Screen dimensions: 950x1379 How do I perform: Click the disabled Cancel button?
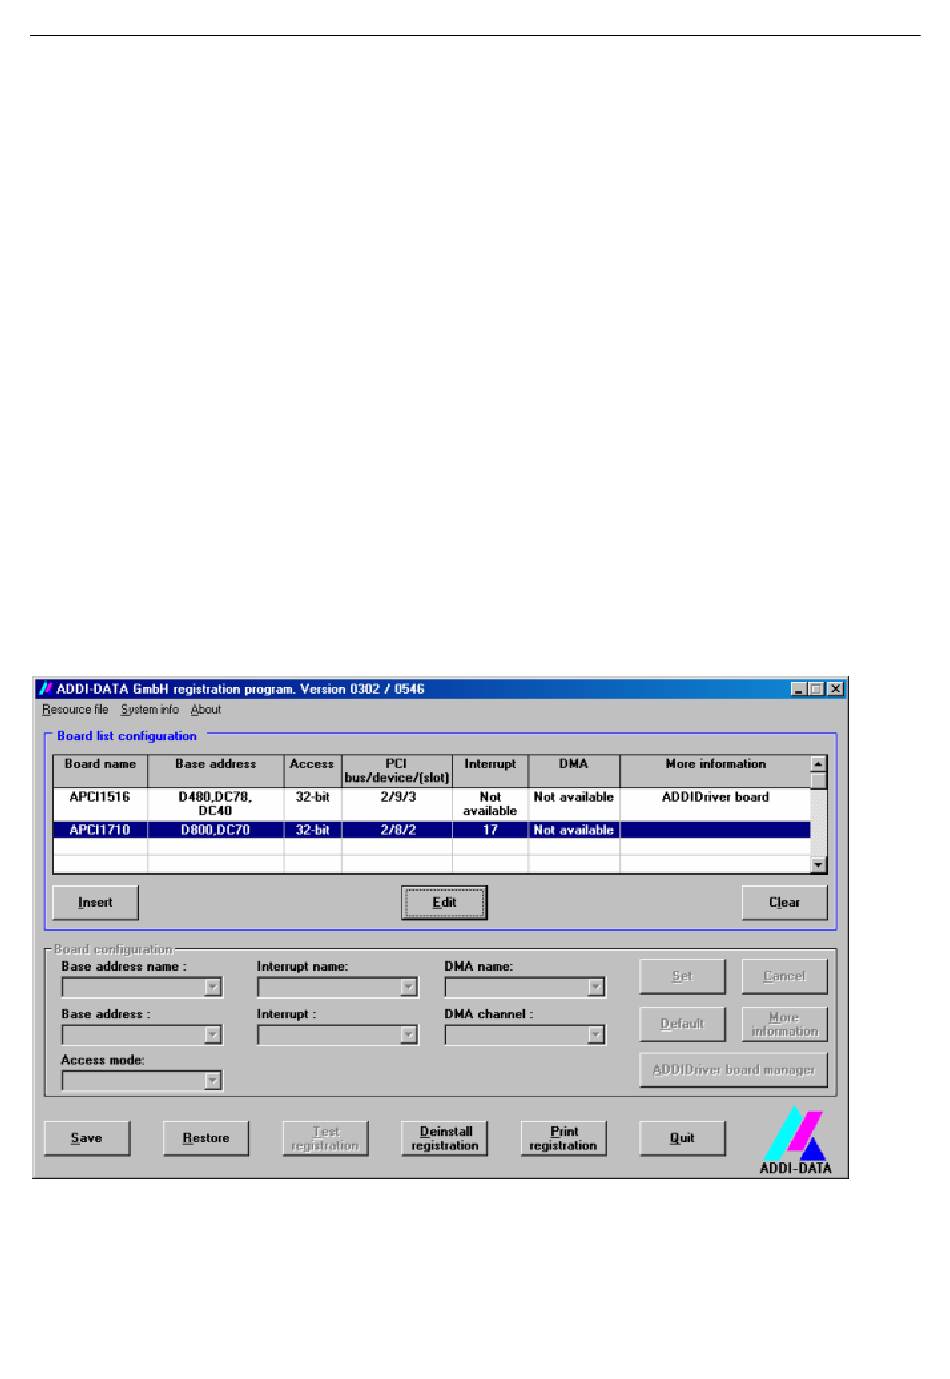[784, 976]
